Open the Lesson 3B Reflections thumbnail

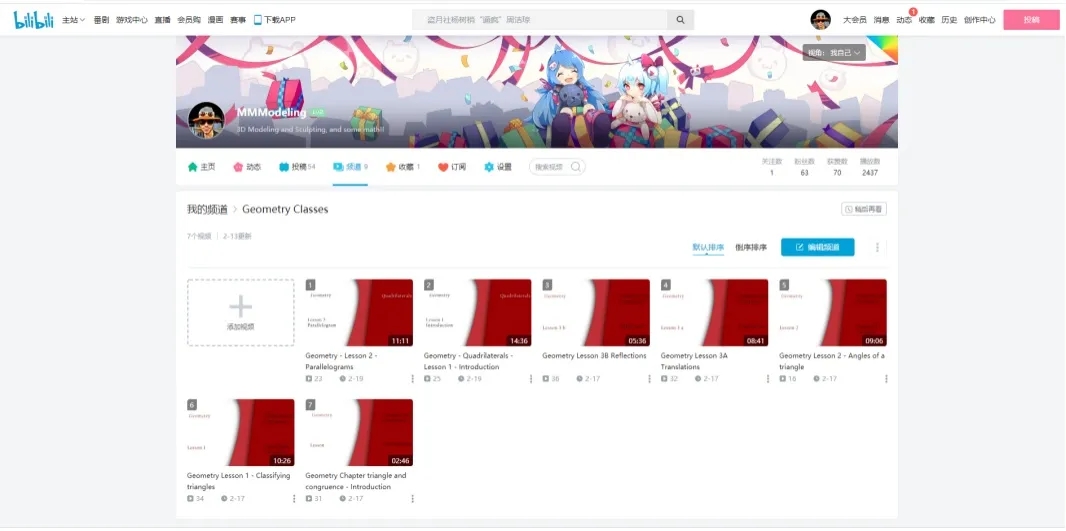pos(596,313)
